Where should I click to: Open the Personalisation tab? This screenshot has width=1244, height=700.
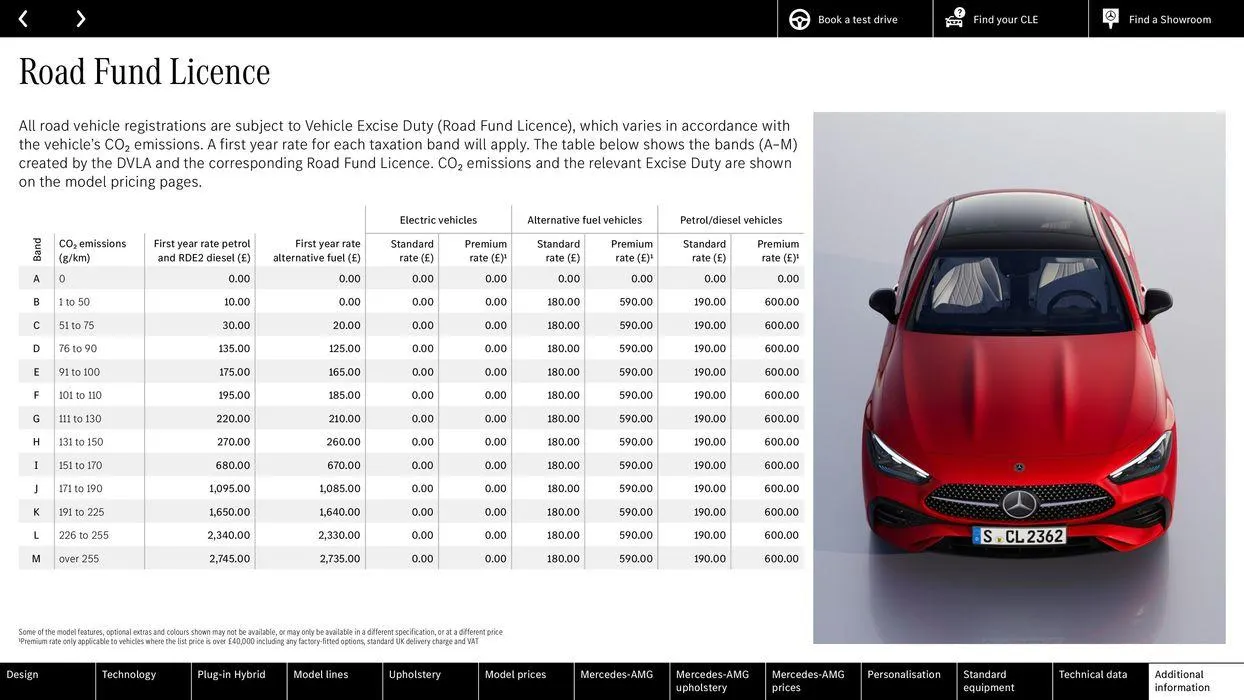click(908, 680)
